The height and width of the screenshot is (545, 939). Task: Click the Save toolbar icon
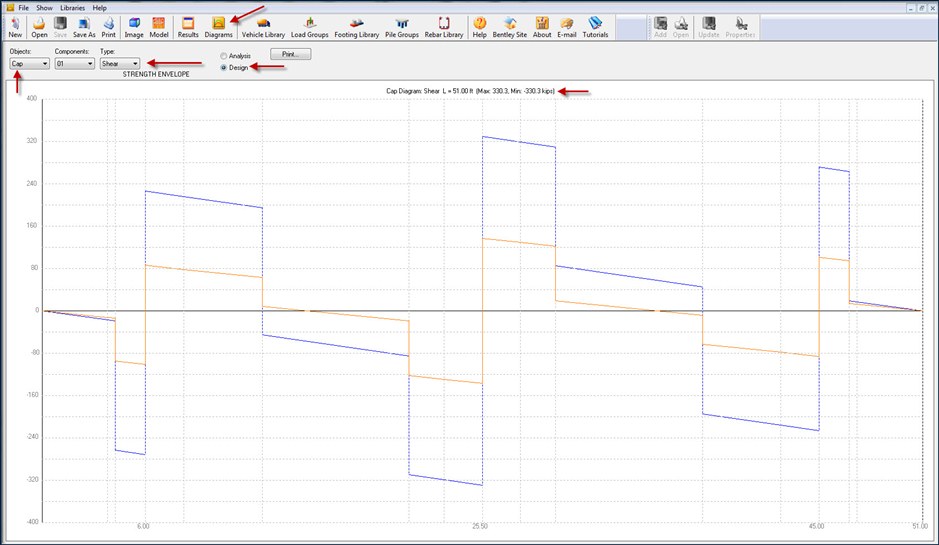[x=60, y=28]
